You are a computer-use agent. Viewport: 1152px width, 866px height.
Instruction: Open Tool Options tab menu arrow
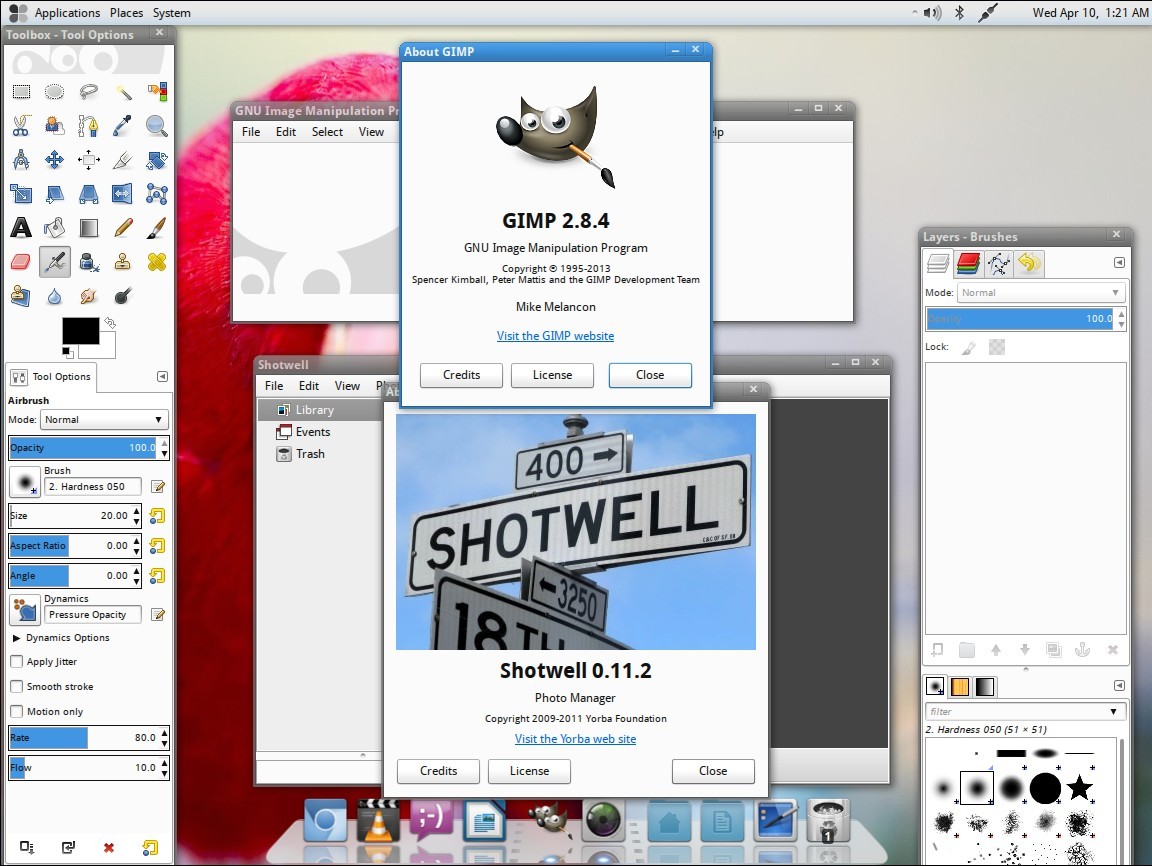pyautogui.click(x=162, y=376)
